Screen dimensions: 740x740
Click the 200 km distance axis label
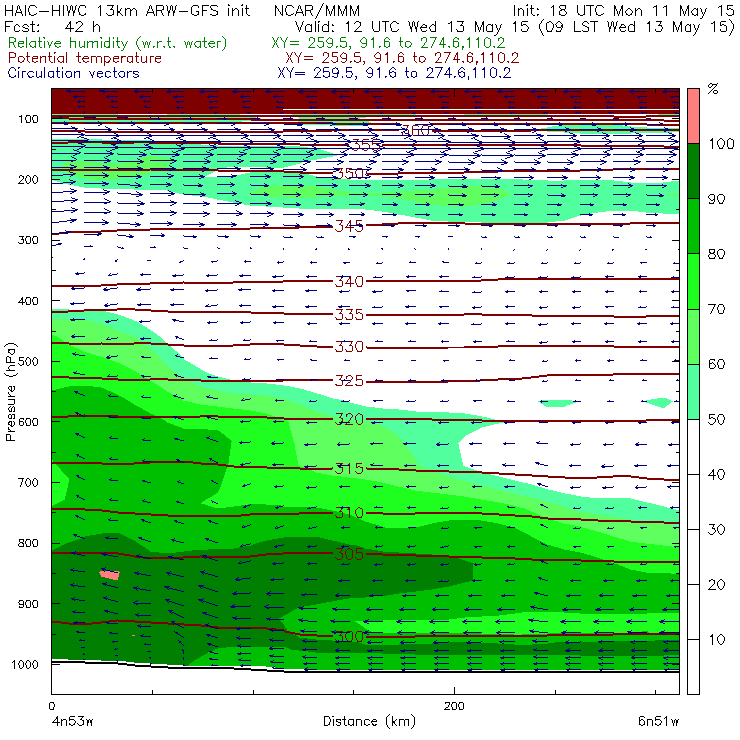[454, 706]
